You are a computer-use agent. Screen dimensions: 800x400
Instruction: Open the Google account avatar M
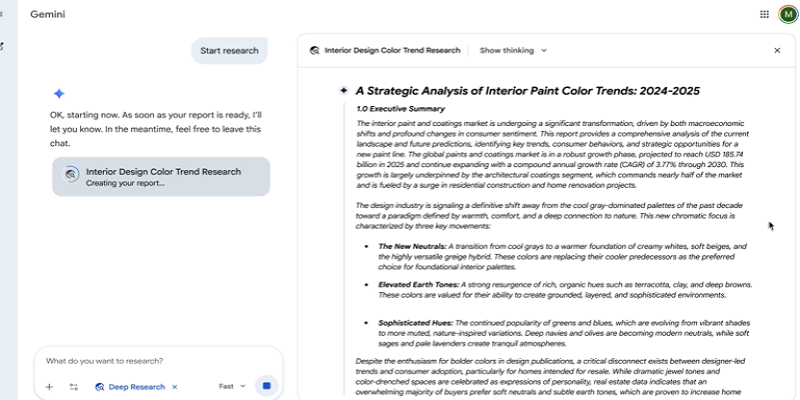pos(788,14)
